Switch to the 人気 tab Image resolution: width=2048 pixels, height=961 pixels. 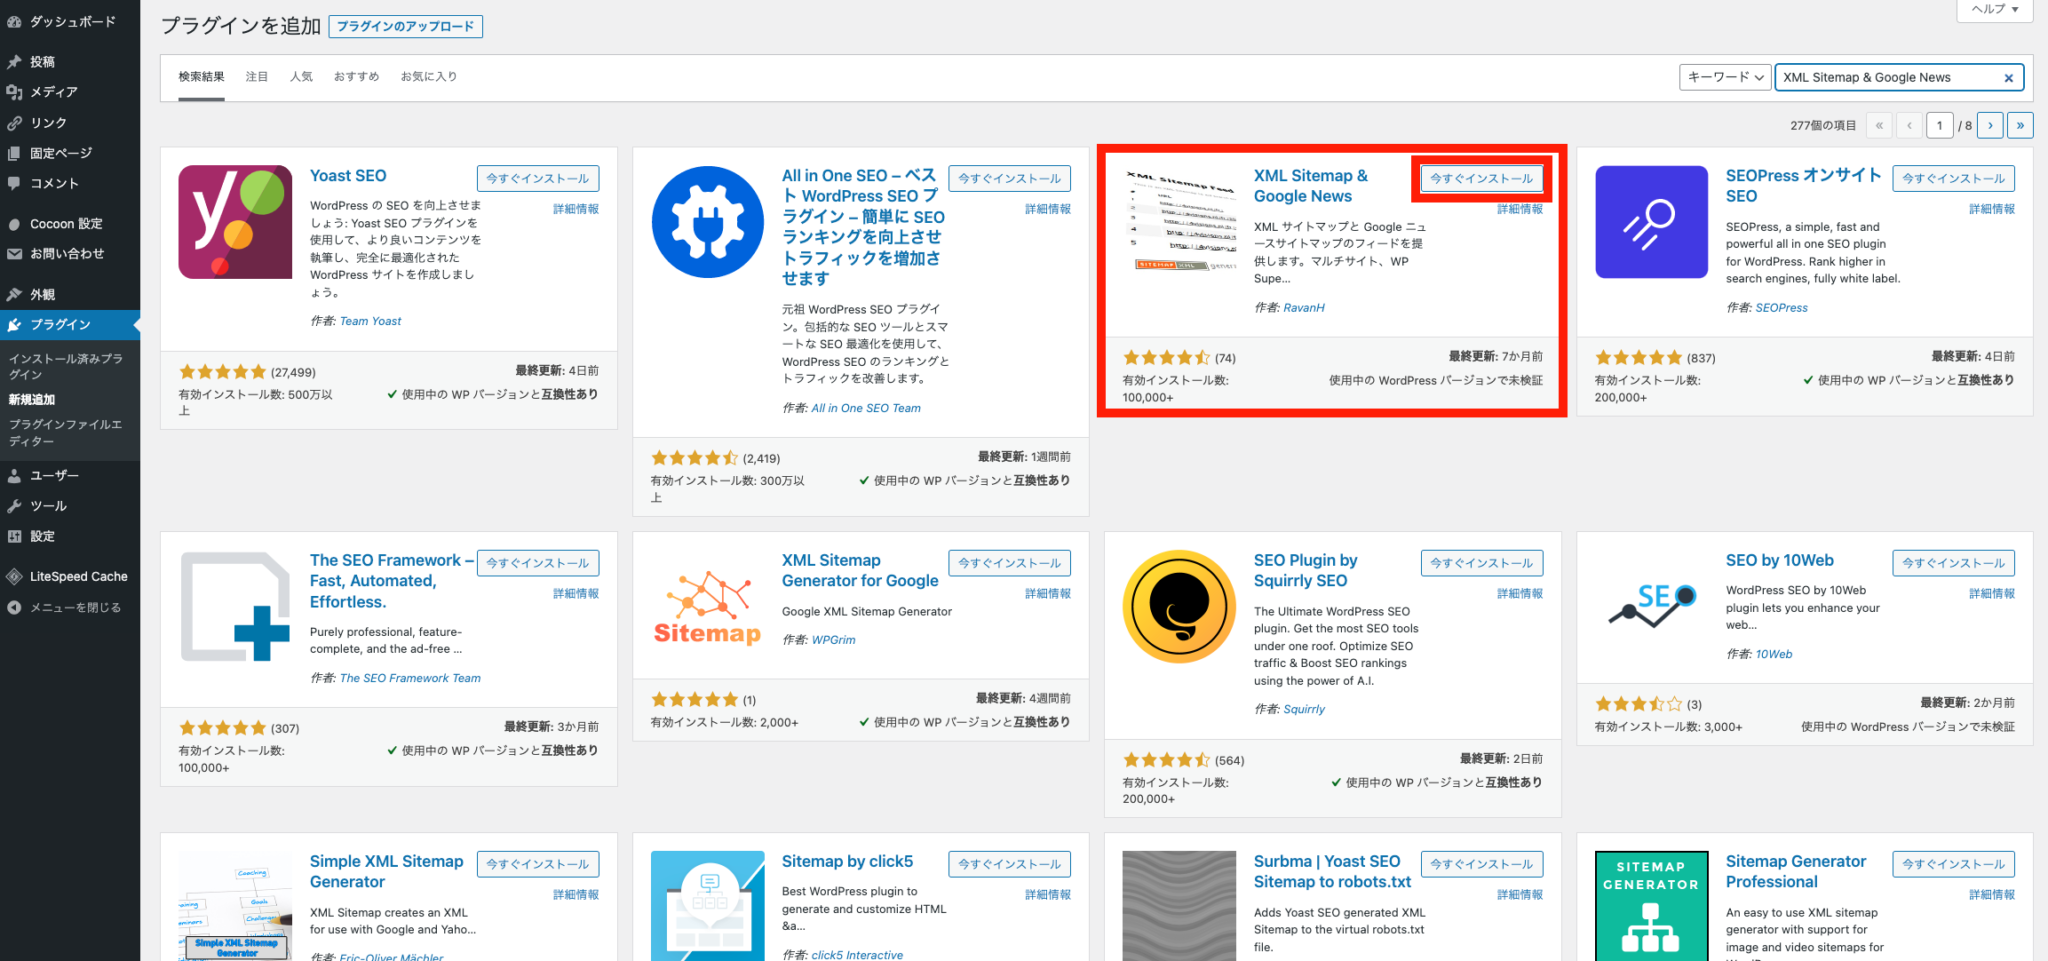(x=301, y=75)
